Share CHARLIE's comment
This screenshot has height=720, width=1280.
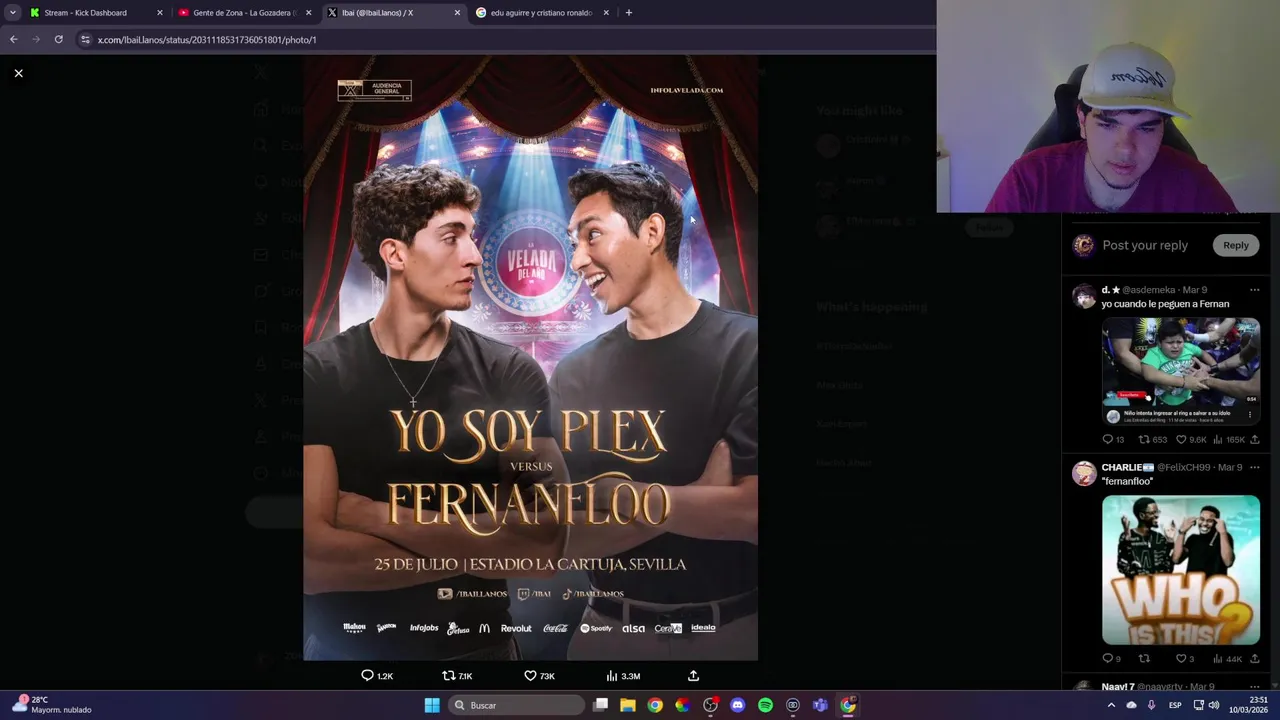click(x=1254, y=658)
